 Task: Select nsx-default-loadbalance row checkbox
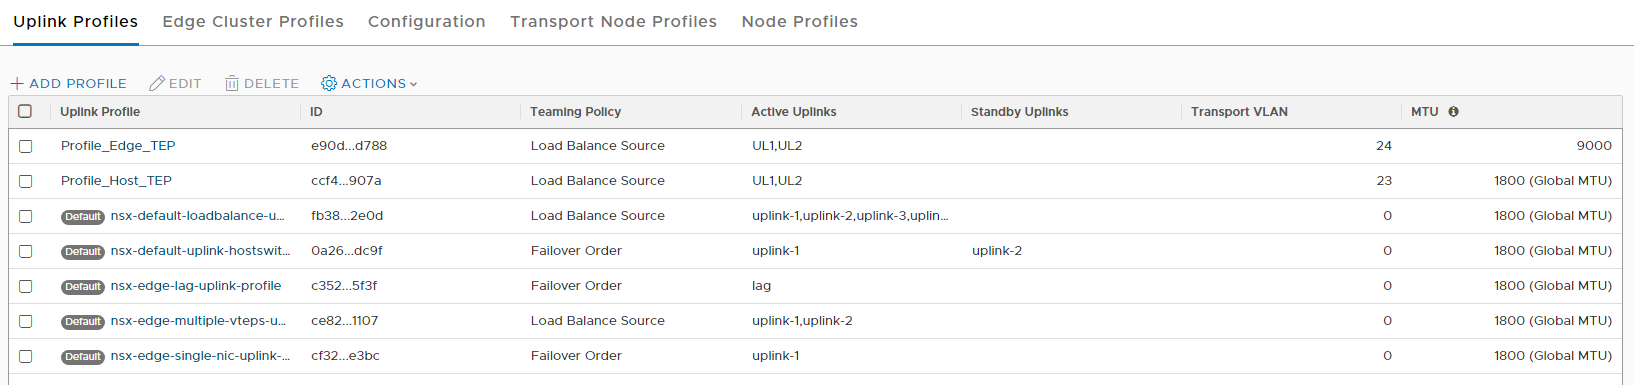(25, 216)
